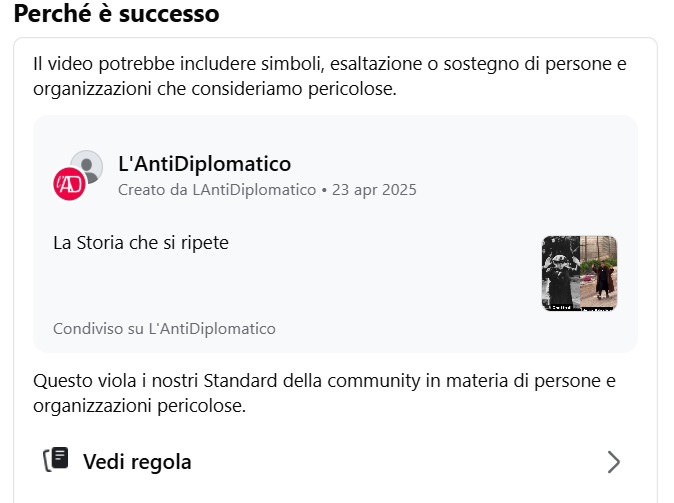Screen dimensions: 674x503
Task: Click the Perché è successo heading
Action: pos(116,14)
